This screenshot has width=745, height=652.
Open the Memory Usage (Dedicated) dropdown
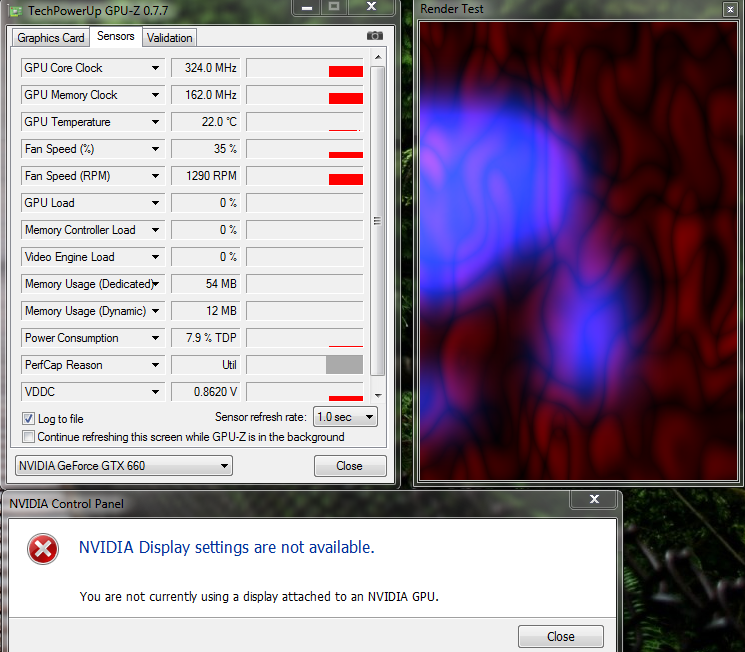[x=155, y=284]
